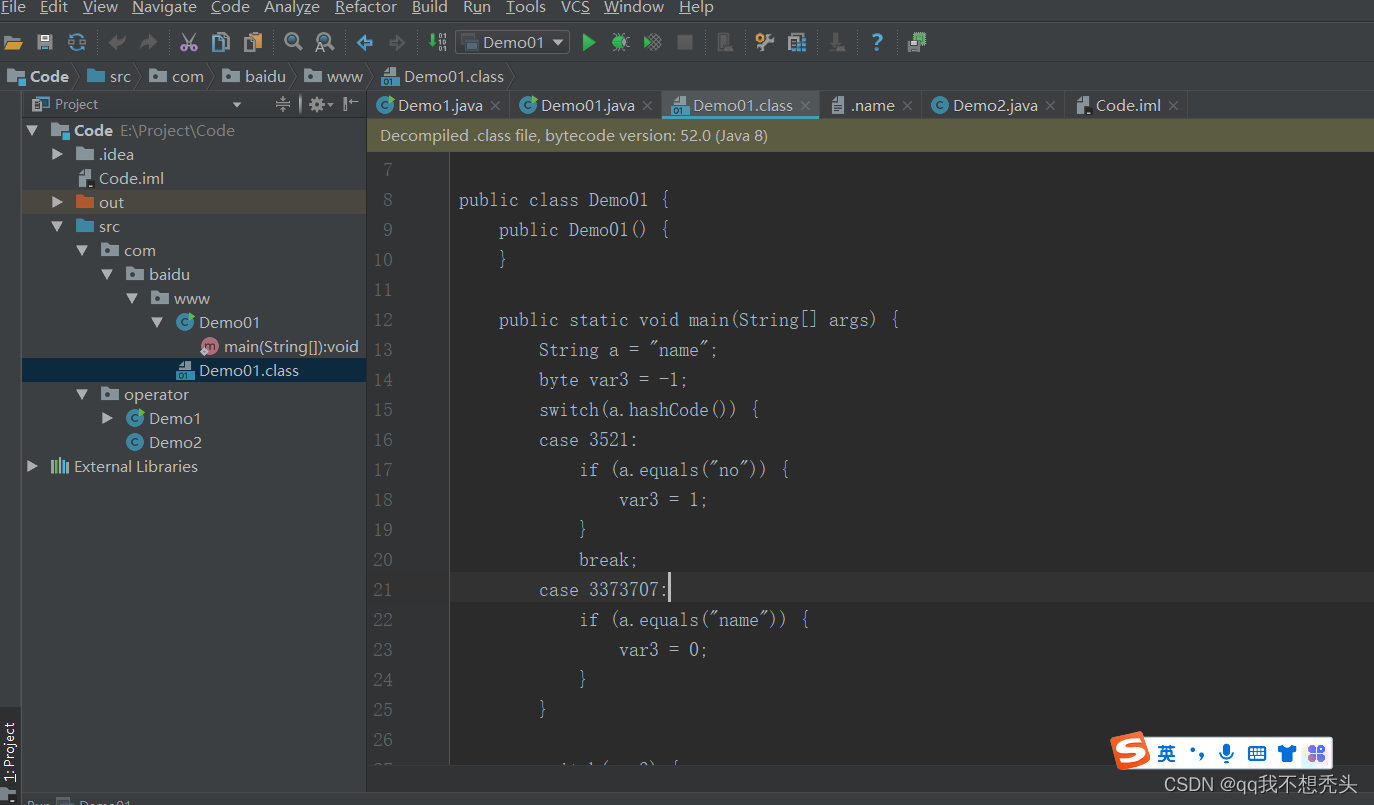The height and width of the screenshot is (805, 1374).
Task: Close the Demo01.class tab
Action: [806, 105]
